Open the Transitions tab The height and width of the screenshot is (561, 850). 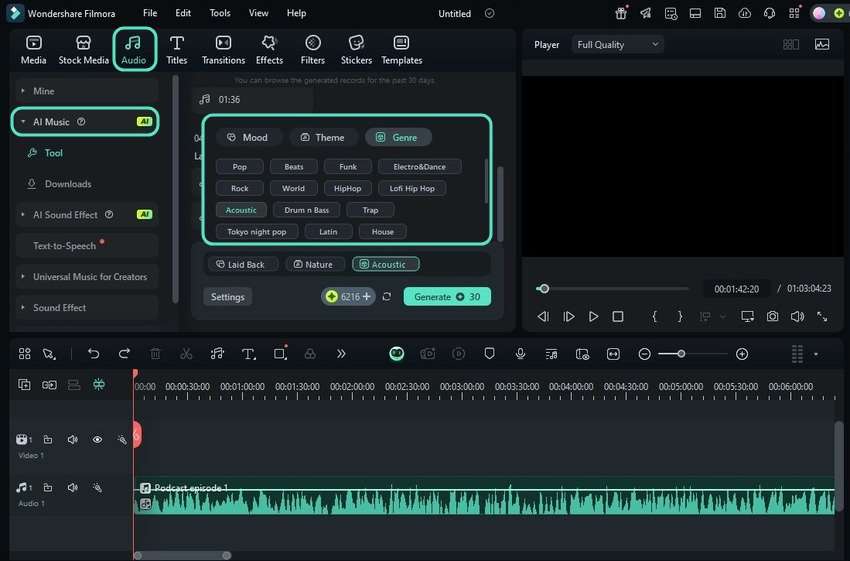tap(223, 50)
